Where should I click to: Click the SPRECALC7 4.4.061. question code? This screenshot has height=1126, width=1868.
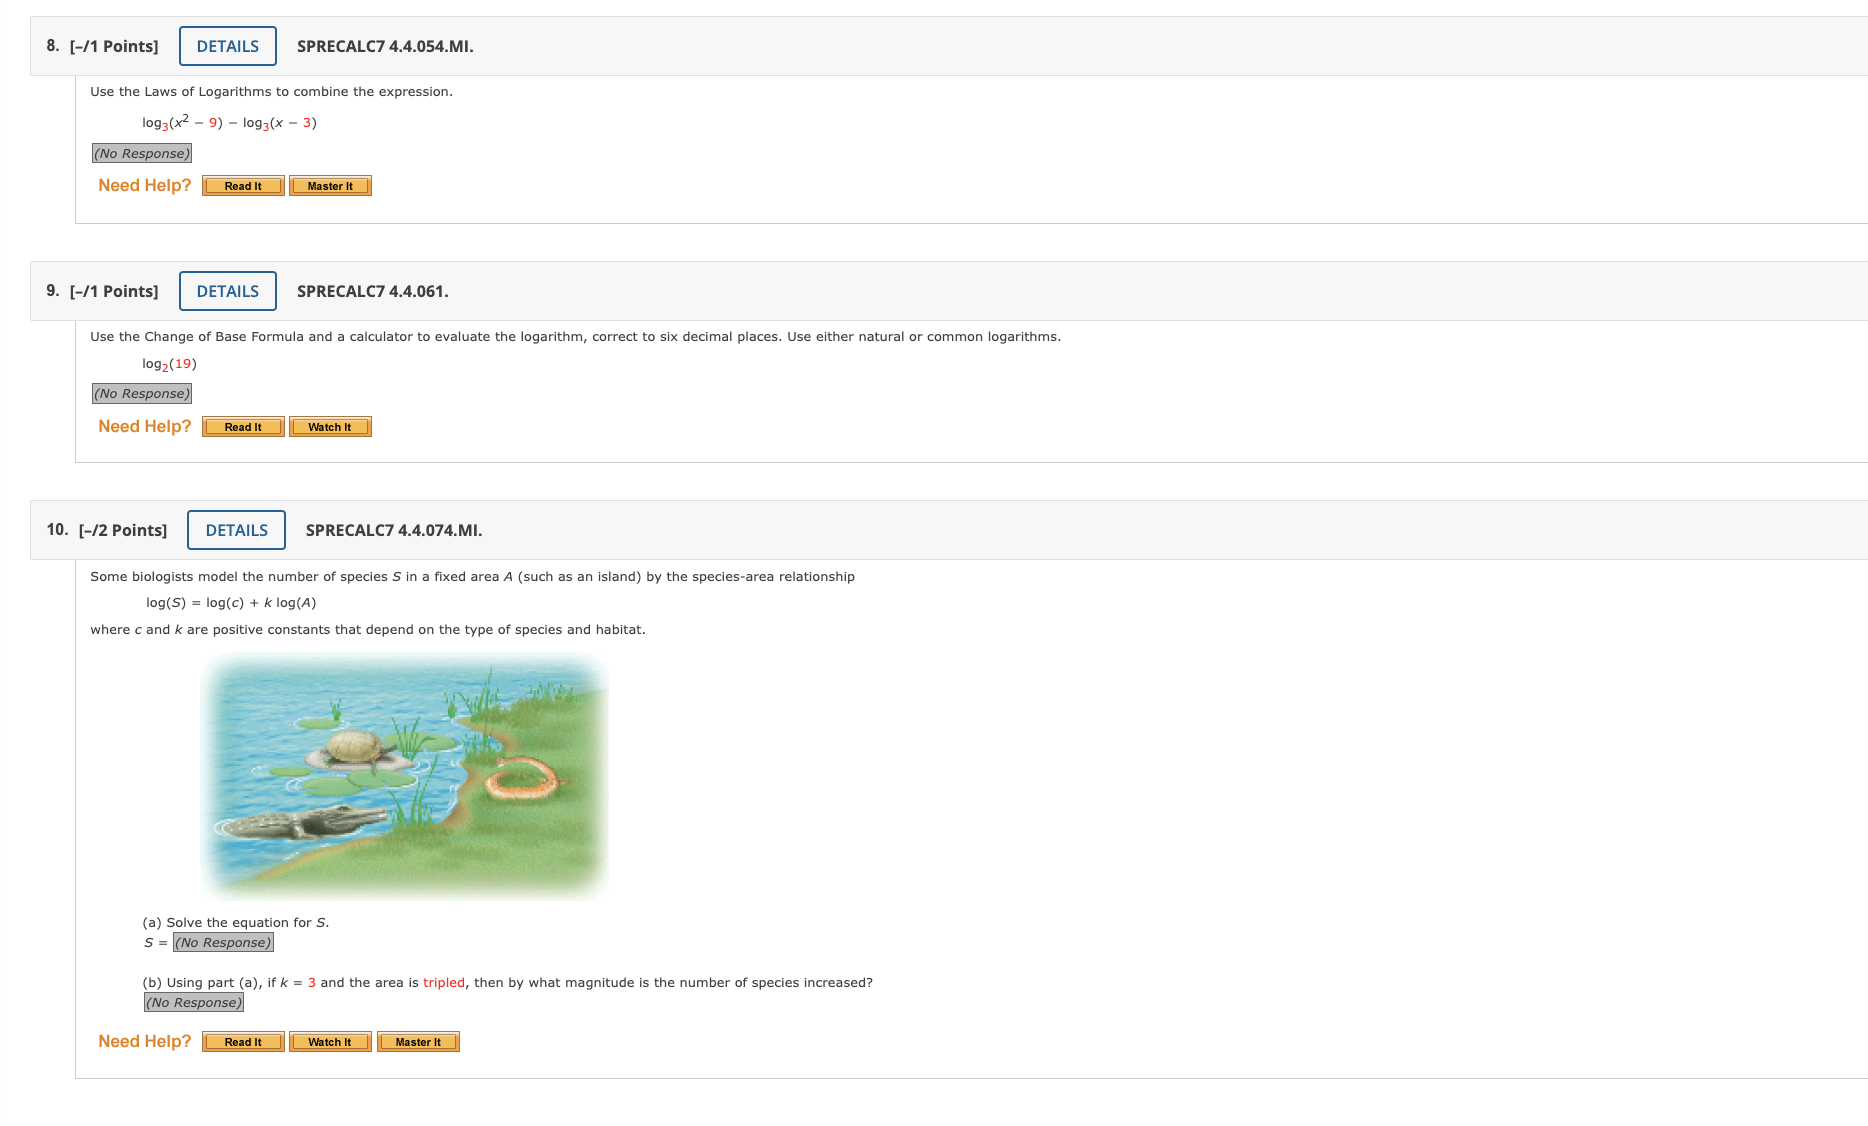pyautogui.click(x=373, y=291)
